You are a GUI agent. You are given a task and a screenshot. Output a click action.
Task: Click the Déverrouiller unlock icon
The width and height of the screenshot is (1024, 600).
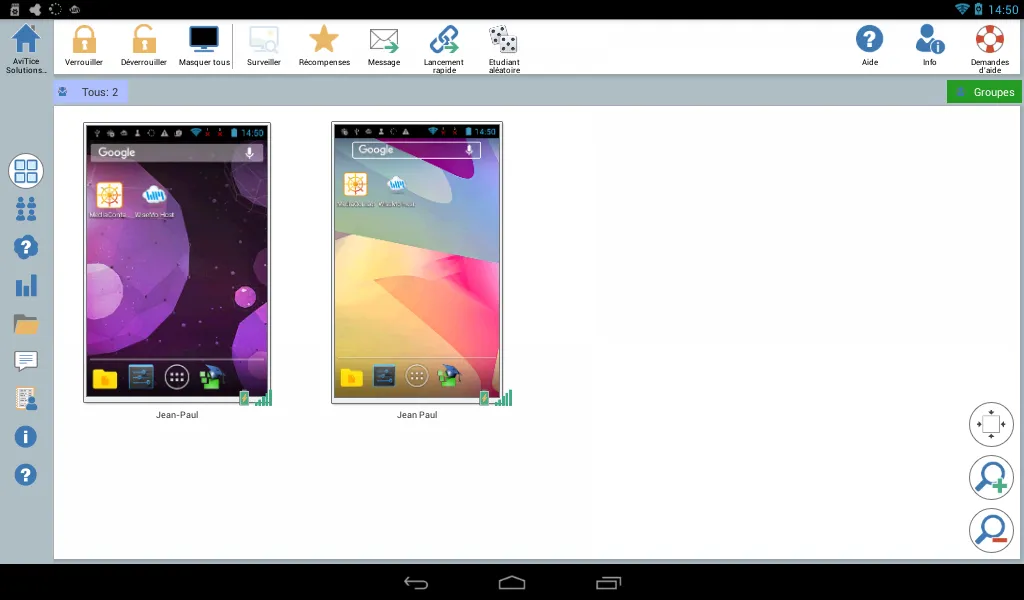coord(144,40)
